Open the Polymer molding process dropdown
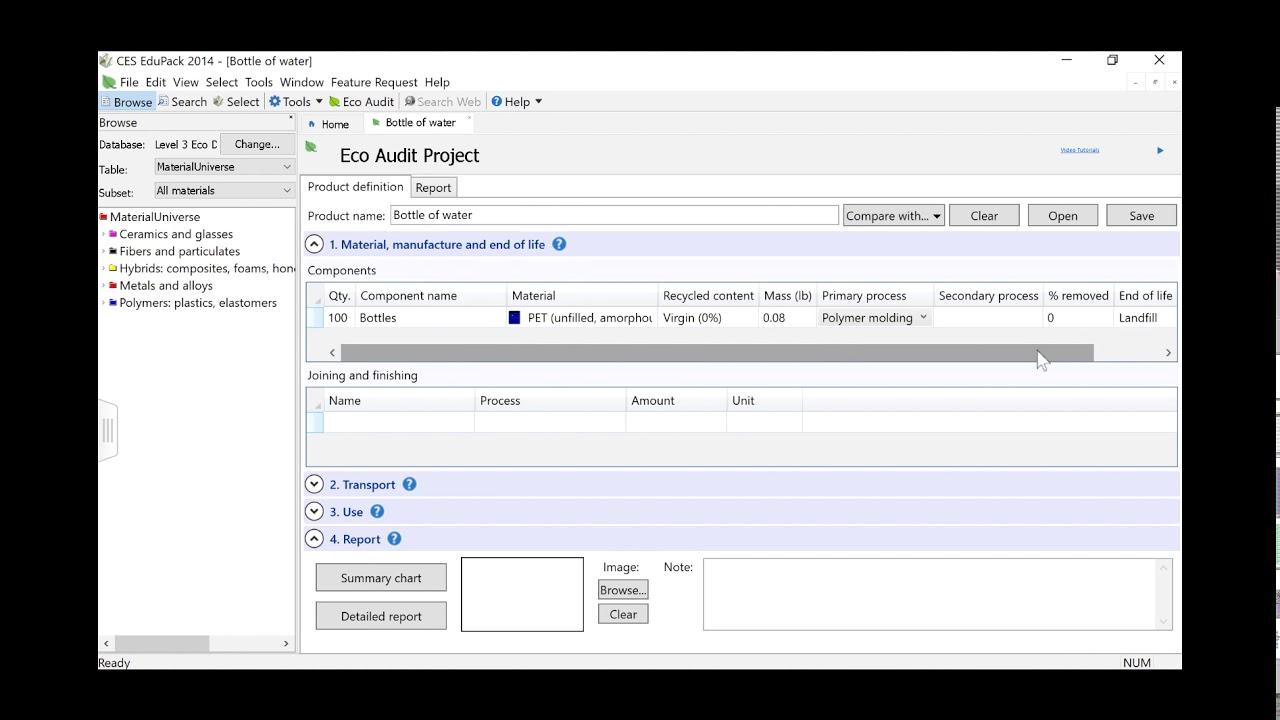Viewport: 1280px width, 720px height. click(x=923, y=318)
